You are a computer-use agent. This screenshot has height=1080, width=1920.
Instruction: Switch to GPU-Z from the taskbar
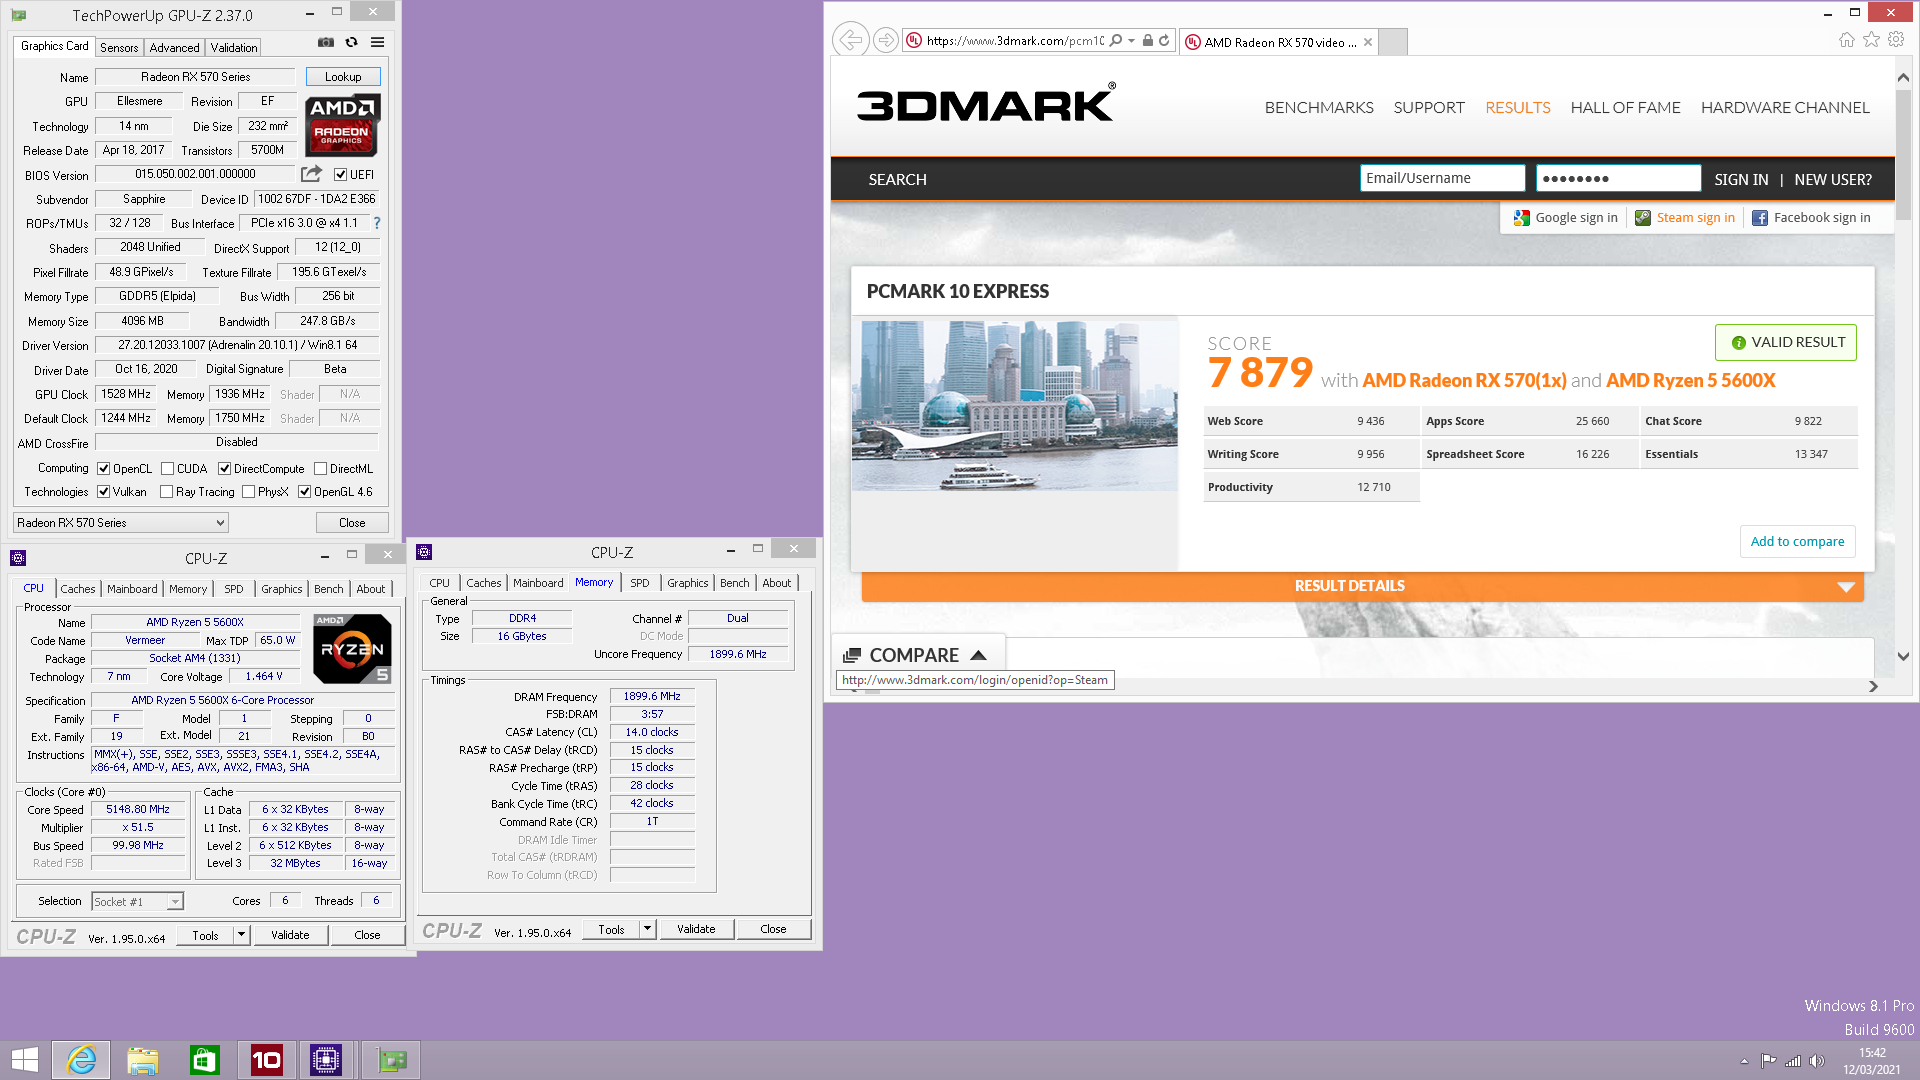pyautogui.click(x=391, y=1060)
